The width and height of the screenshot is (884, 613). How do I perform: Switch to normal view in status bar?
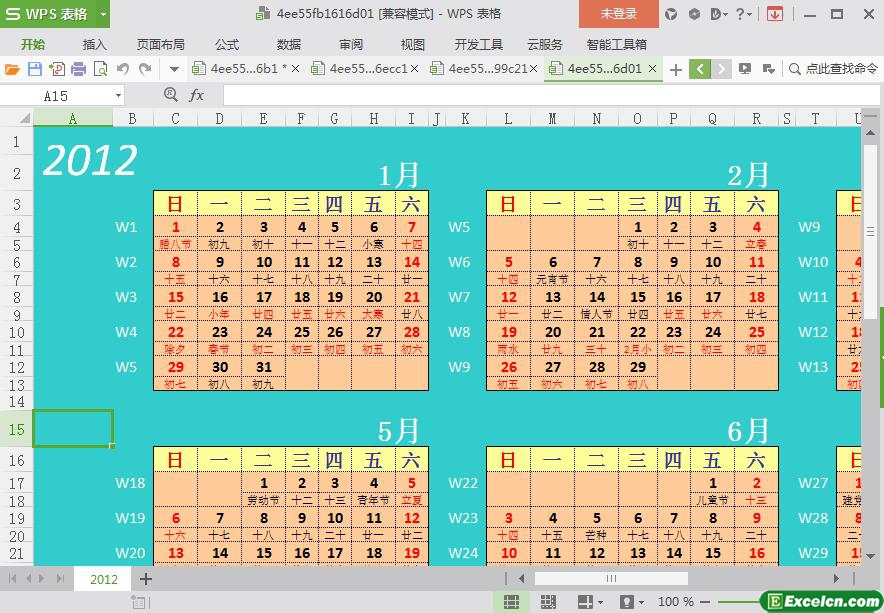pos(511,602)
